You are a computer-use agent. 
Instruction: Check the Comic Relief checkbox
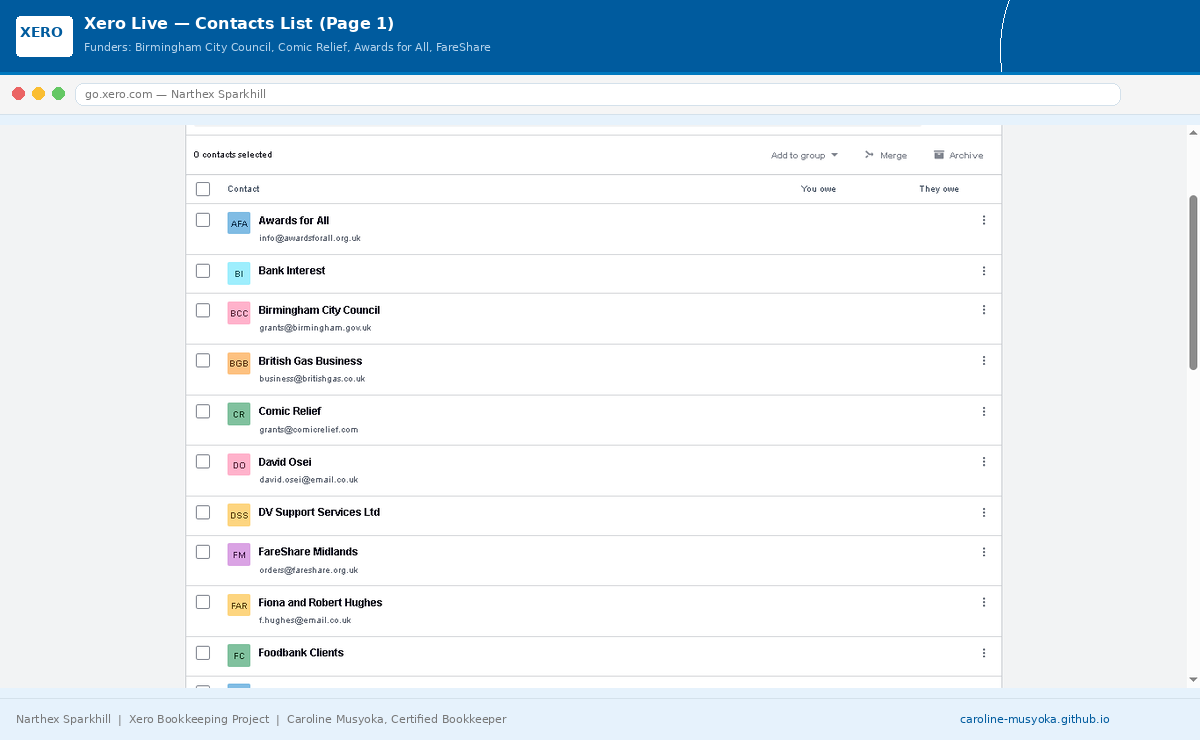pos(203,411)
